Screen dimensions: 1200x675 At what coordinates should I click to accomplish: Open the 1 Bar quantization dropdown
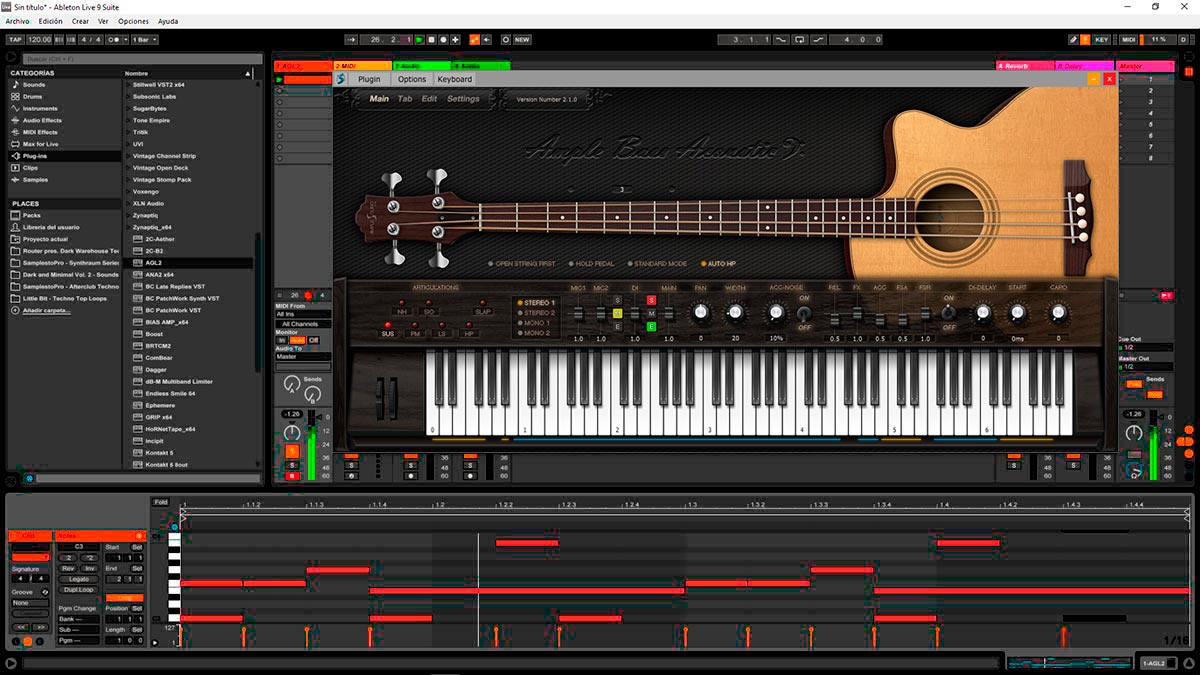pyautogui.click(x=143, y=39)
